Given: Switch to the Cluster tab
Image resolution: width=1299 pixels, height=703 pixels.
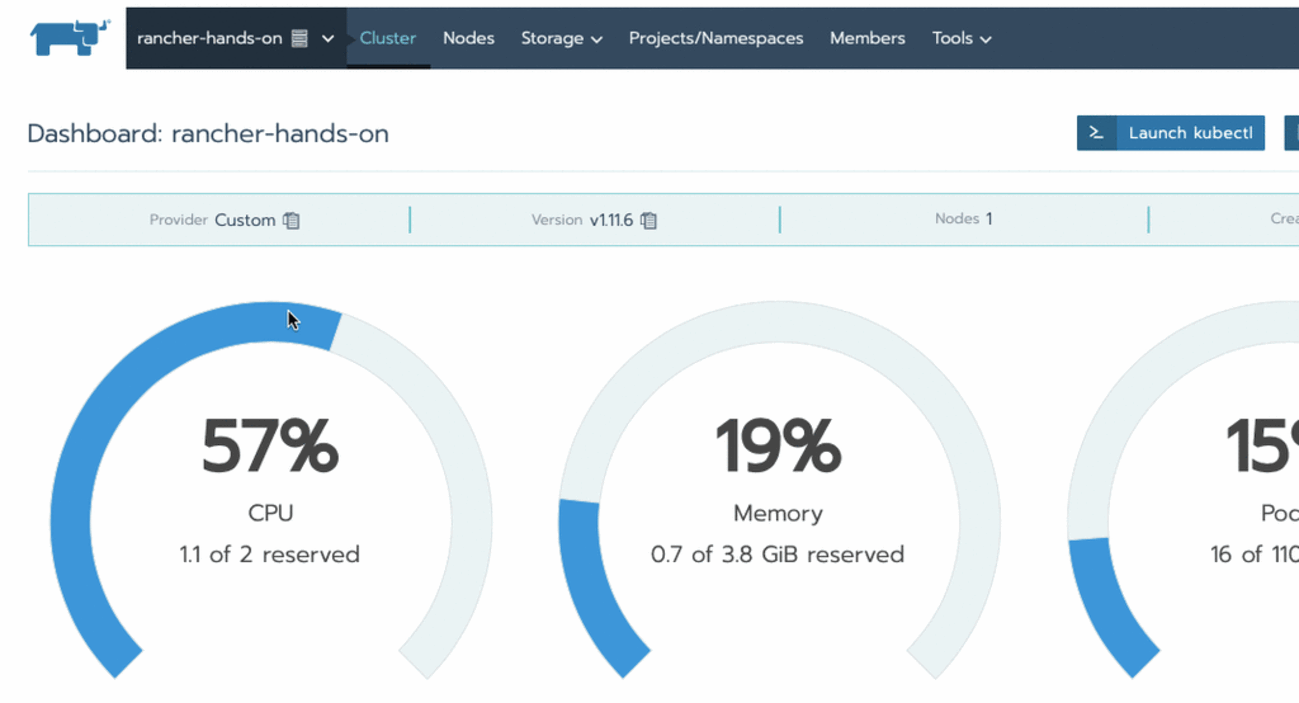Looking at the screenshot, I should (388, 38).
